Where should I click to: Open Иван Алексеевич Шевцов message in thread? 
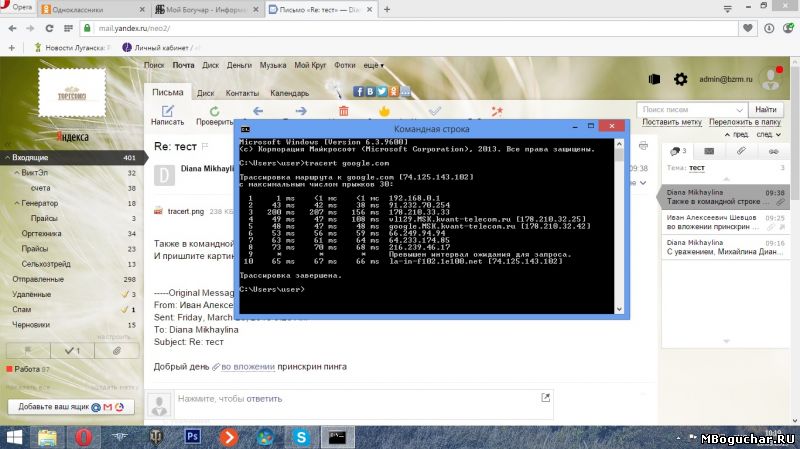click(x=725, y=222)
